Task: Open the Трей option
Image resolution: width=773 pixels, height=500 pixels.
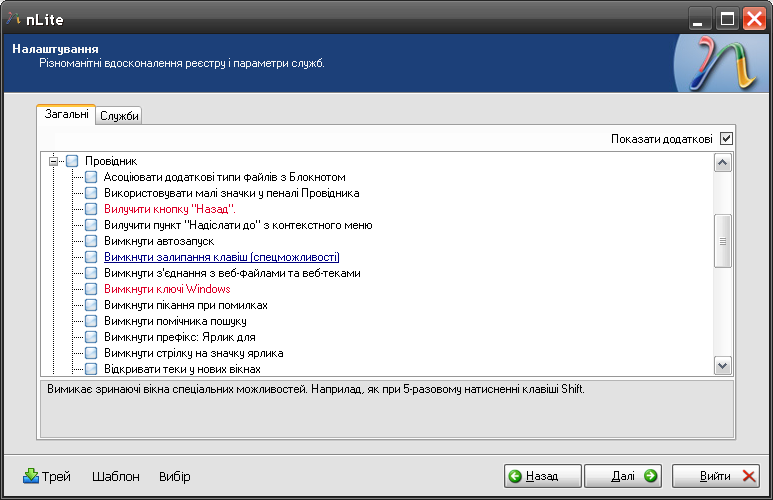Action: point(47,476)
